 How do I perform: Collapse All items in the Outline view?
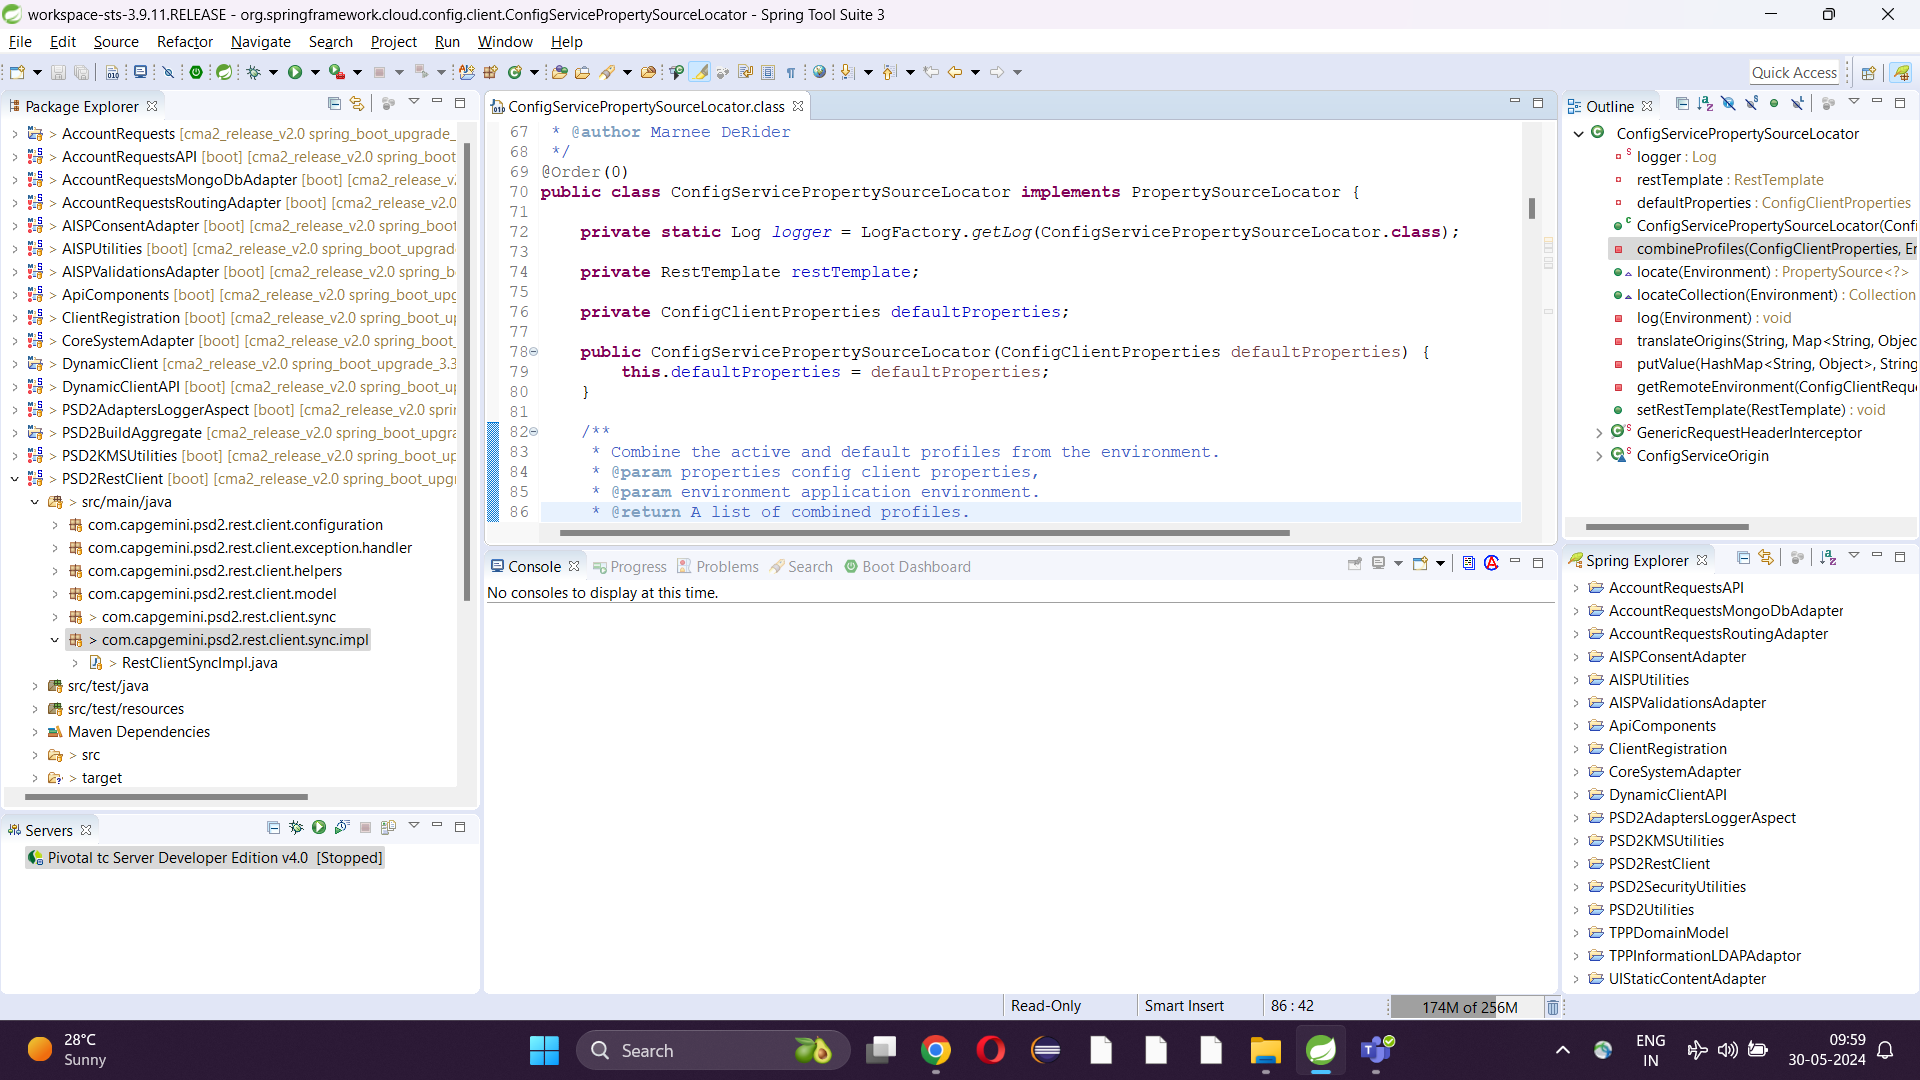point(1683,104)
